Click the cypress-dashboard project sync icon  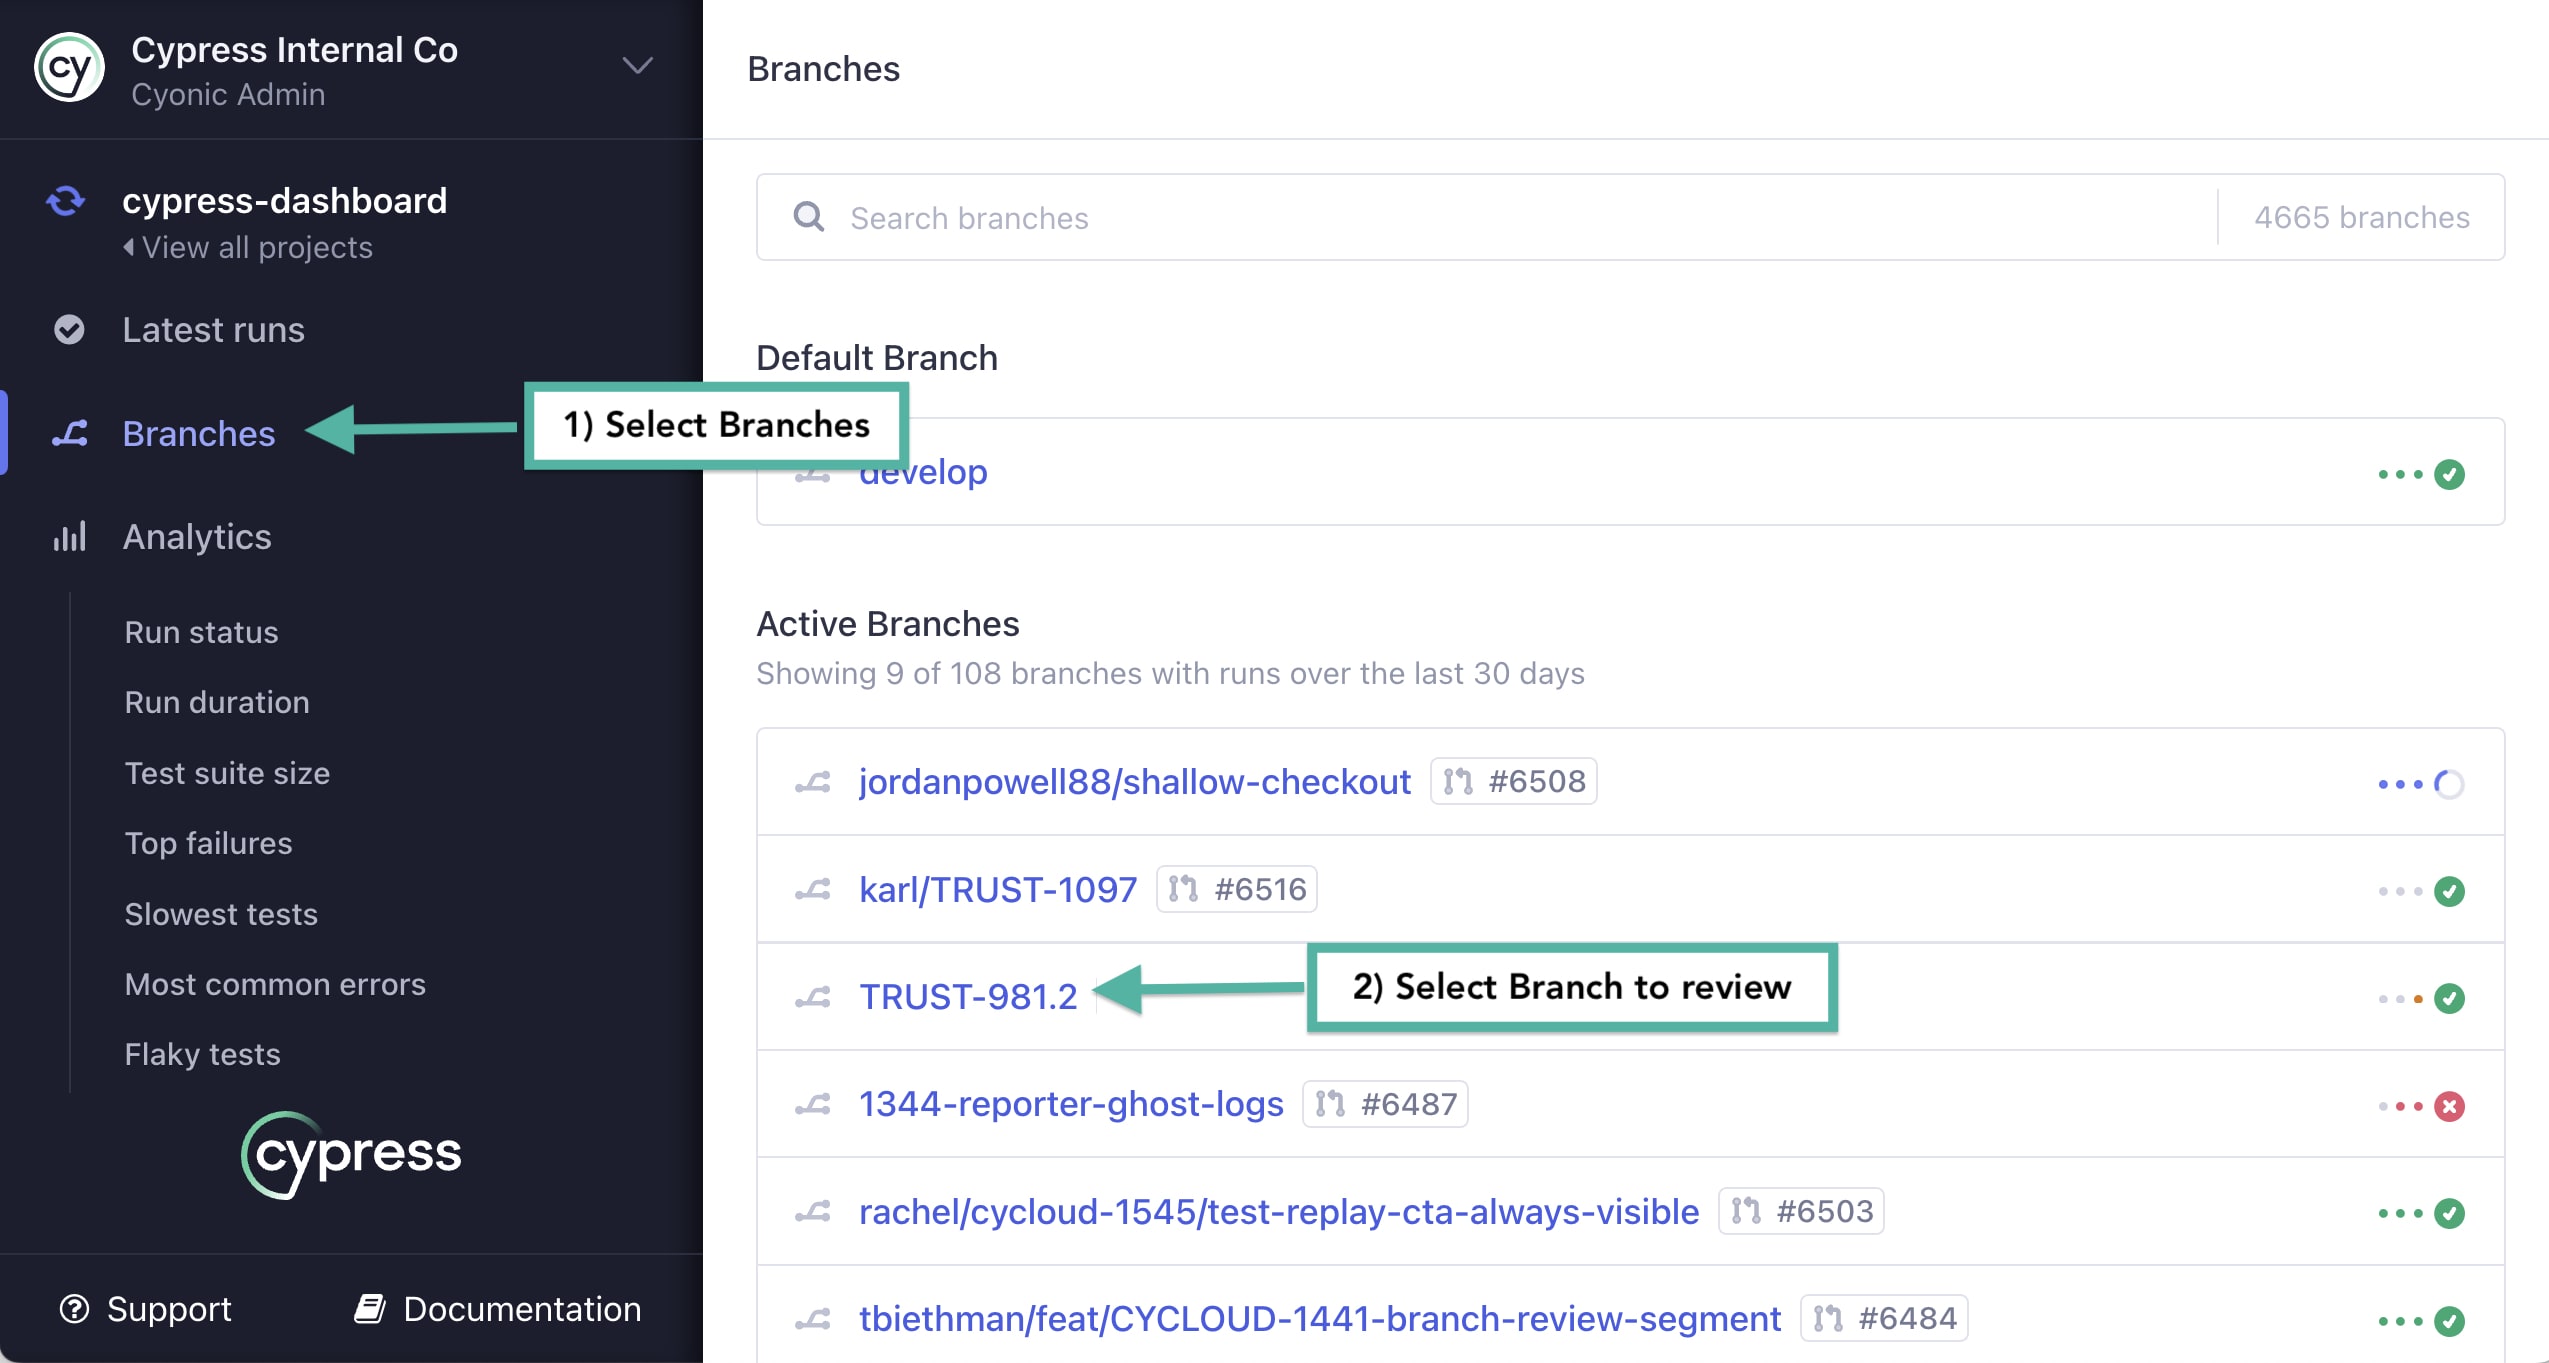click(66, 201)
